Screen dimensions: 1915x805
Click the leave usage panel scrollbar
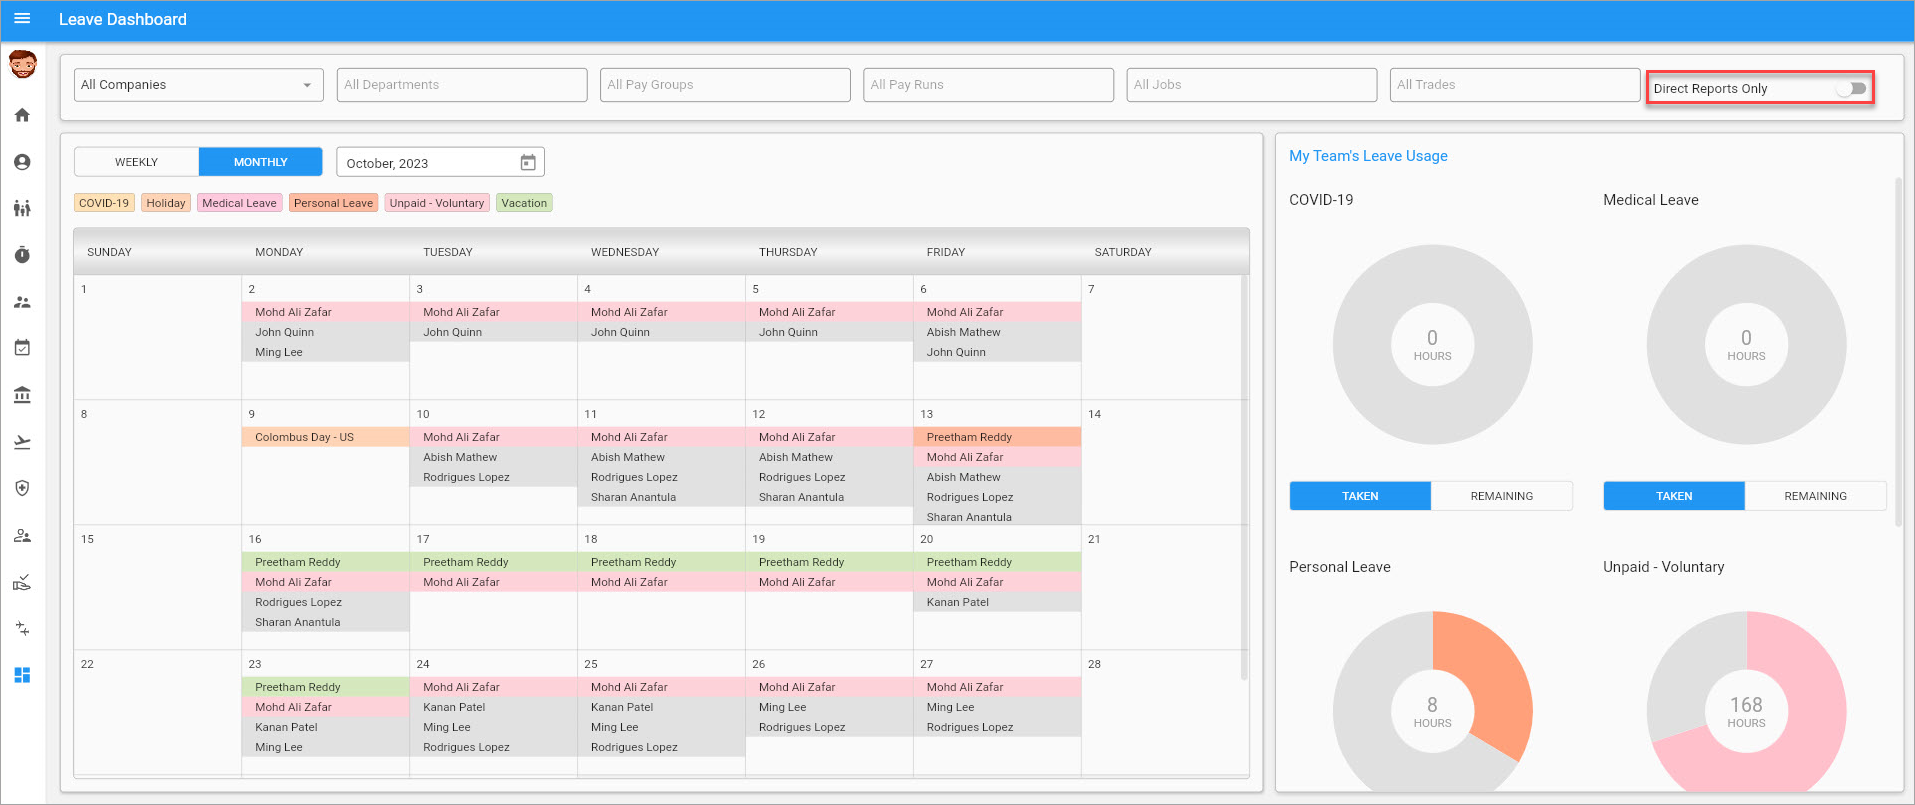pos(1898,352)
